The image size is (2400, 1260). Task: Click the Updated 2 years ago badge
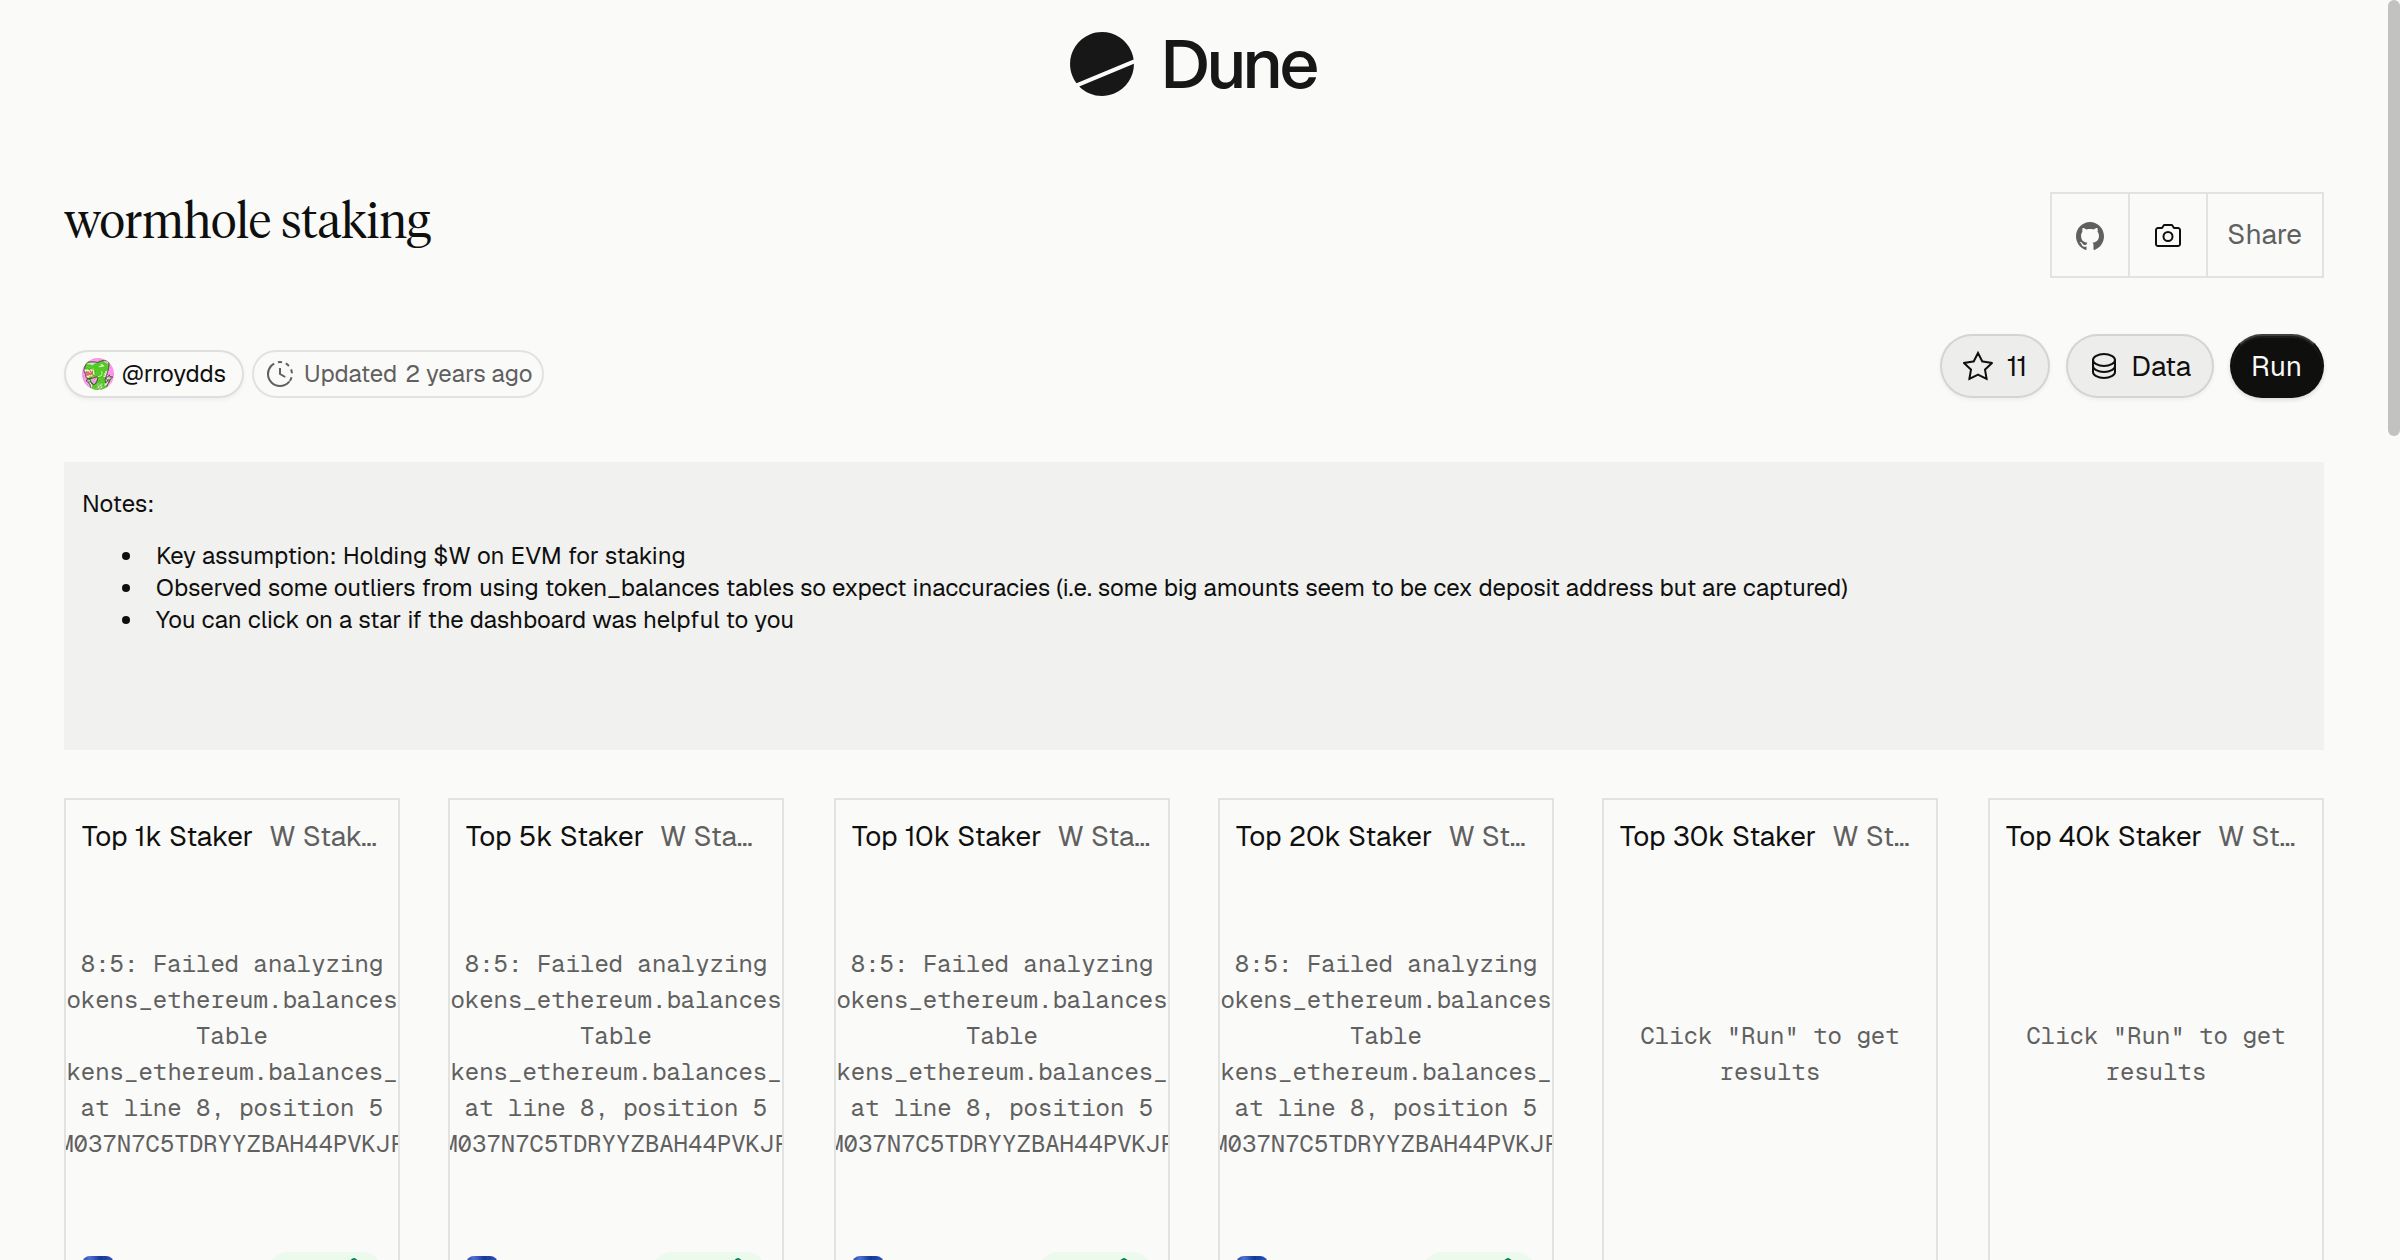coord(398,374)
